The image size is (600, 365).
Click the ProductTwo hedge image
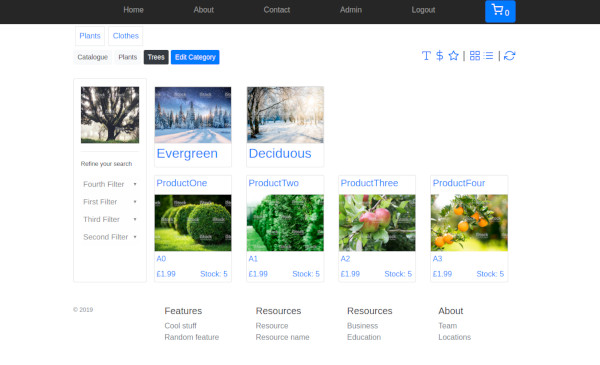click(x=285, y=223)
